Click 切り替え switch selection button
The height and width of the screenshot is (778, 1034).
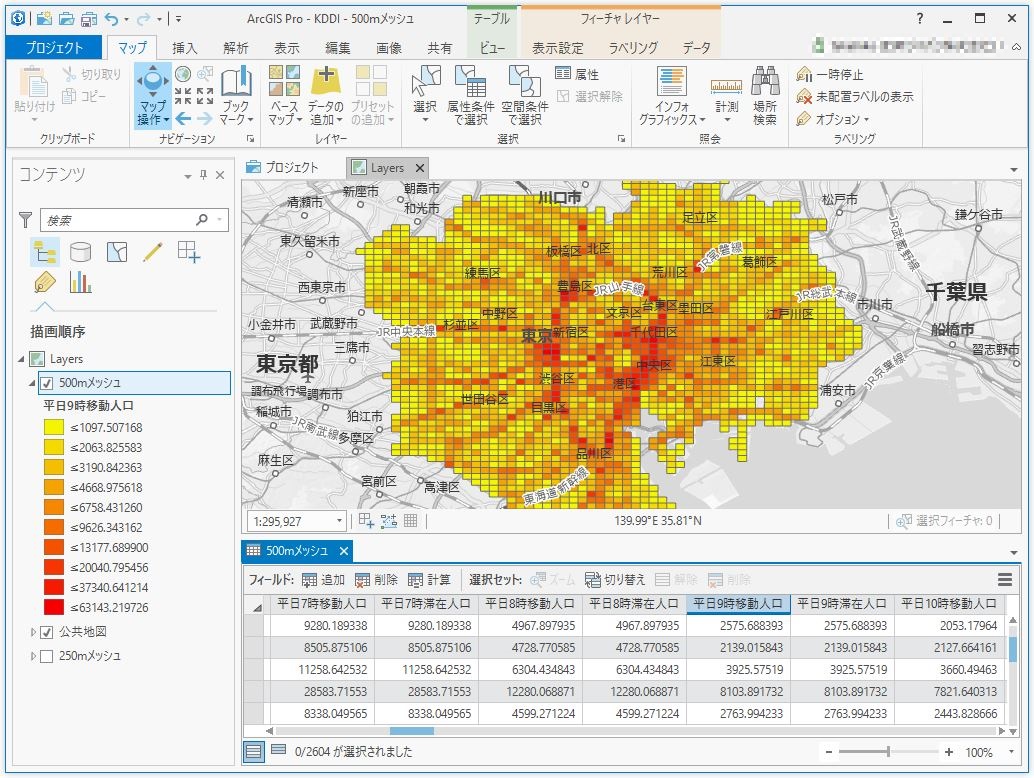click(x=615, y=580)
